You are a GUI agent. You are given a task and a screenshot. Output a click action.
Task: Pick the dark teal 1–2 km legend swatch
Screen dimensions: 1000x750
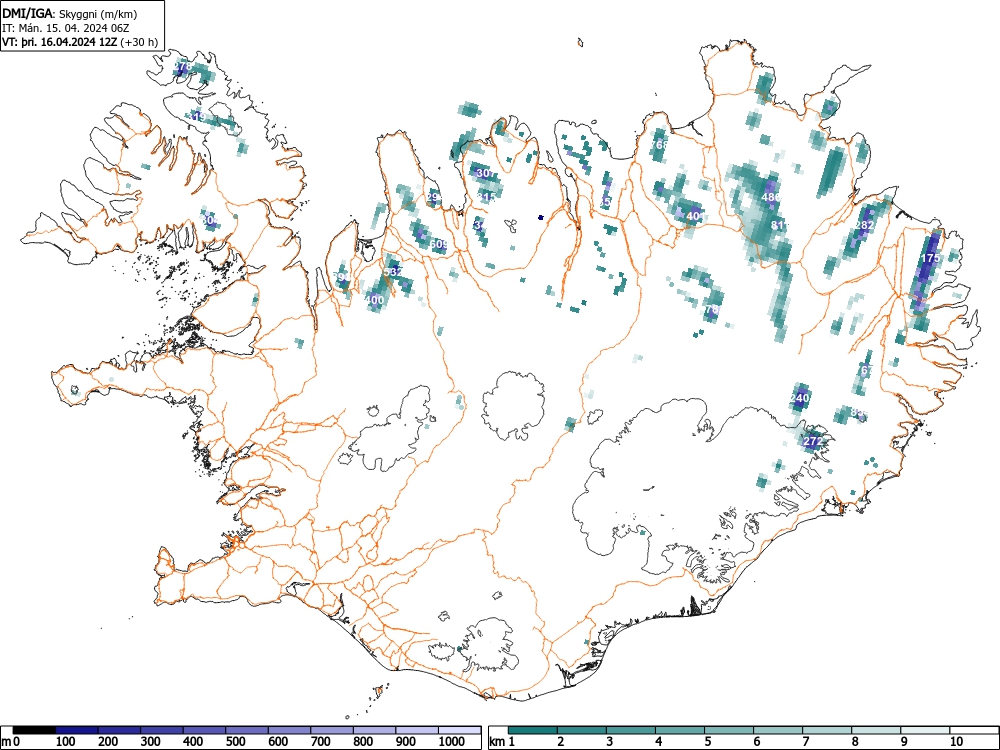[x=533, y=730]
